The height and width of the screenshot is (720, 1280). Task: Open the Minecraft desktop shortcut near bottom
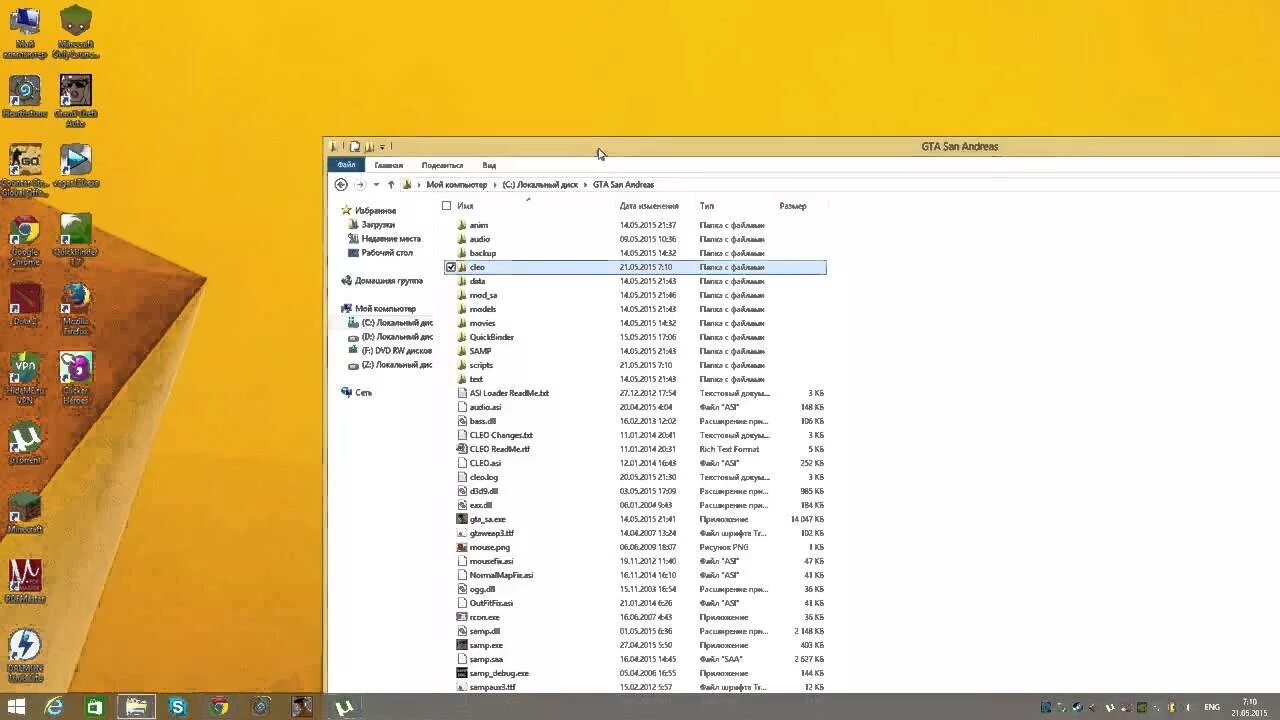tap(25, 512)
